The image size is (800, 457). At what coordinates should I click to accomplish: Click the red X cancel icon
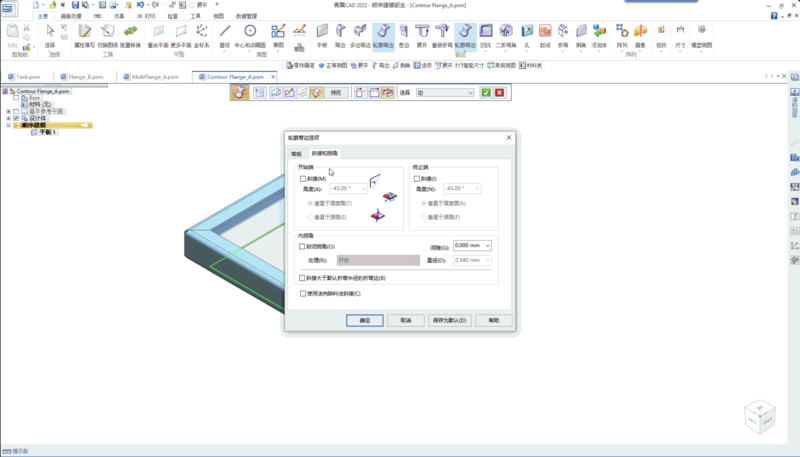(499, 92)
